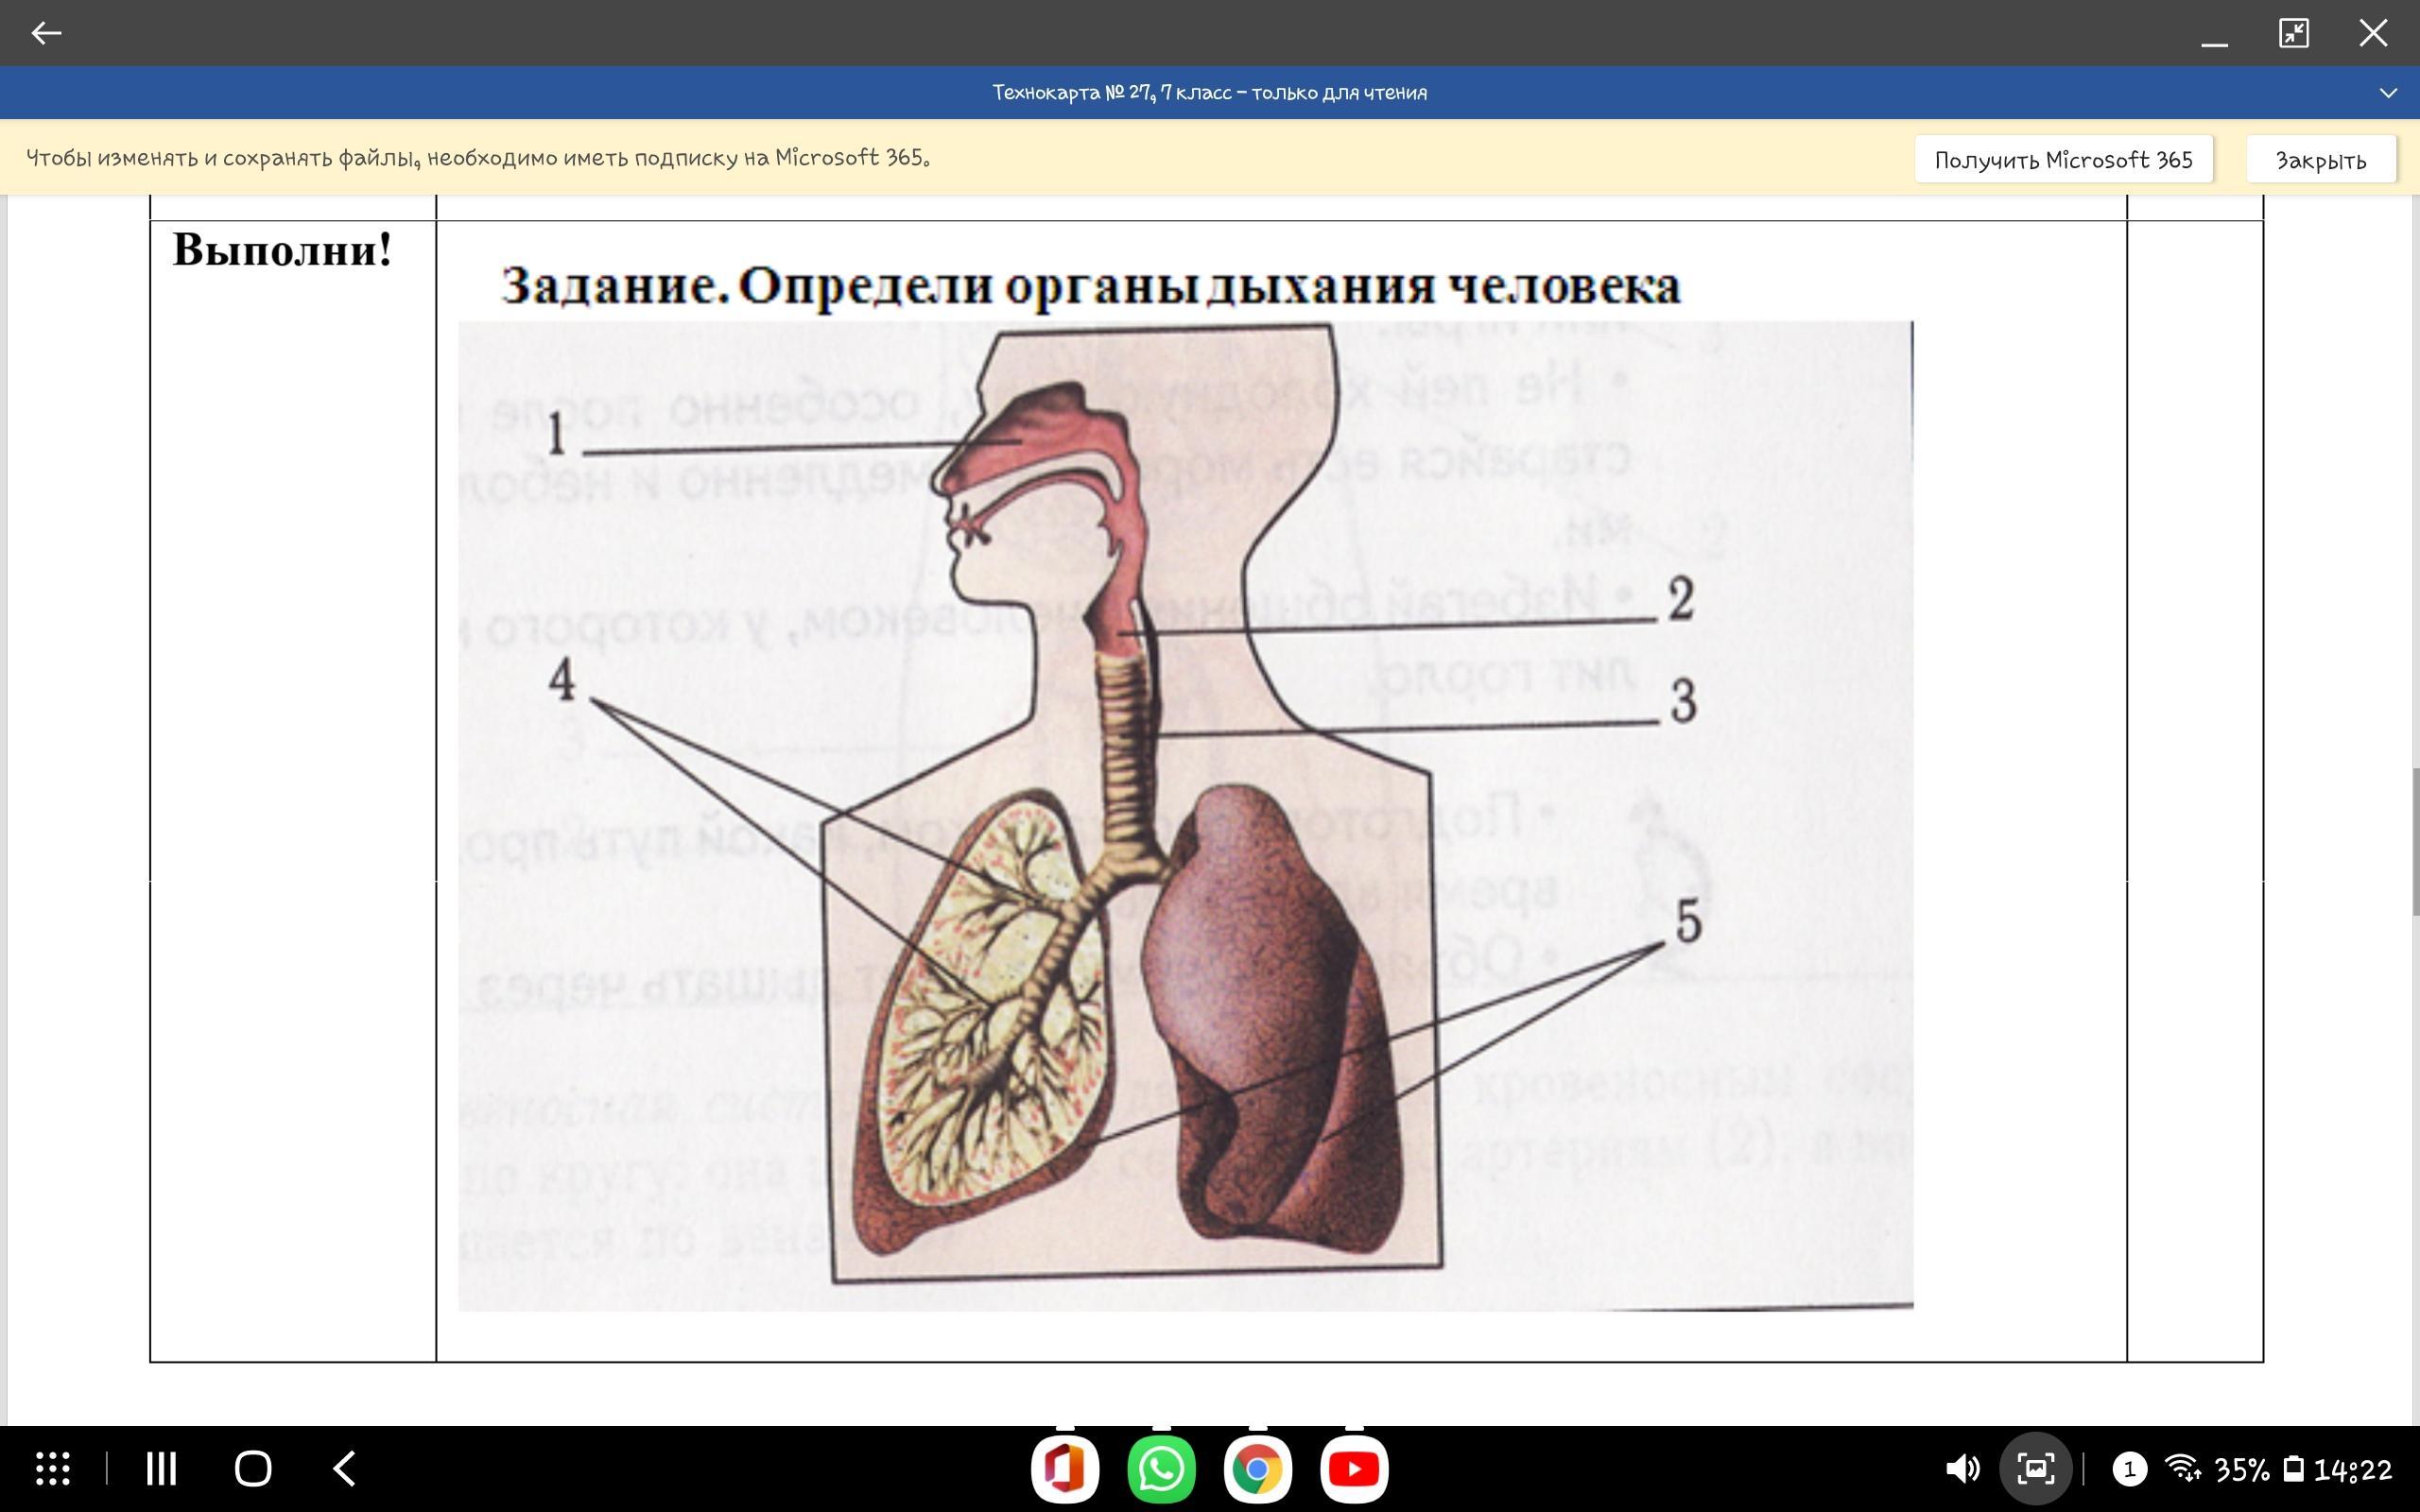Click the document title Технокарта № 27
Image resolution: width=2420 pixels, height=1512 pixels.
[x=1209, y=93]
